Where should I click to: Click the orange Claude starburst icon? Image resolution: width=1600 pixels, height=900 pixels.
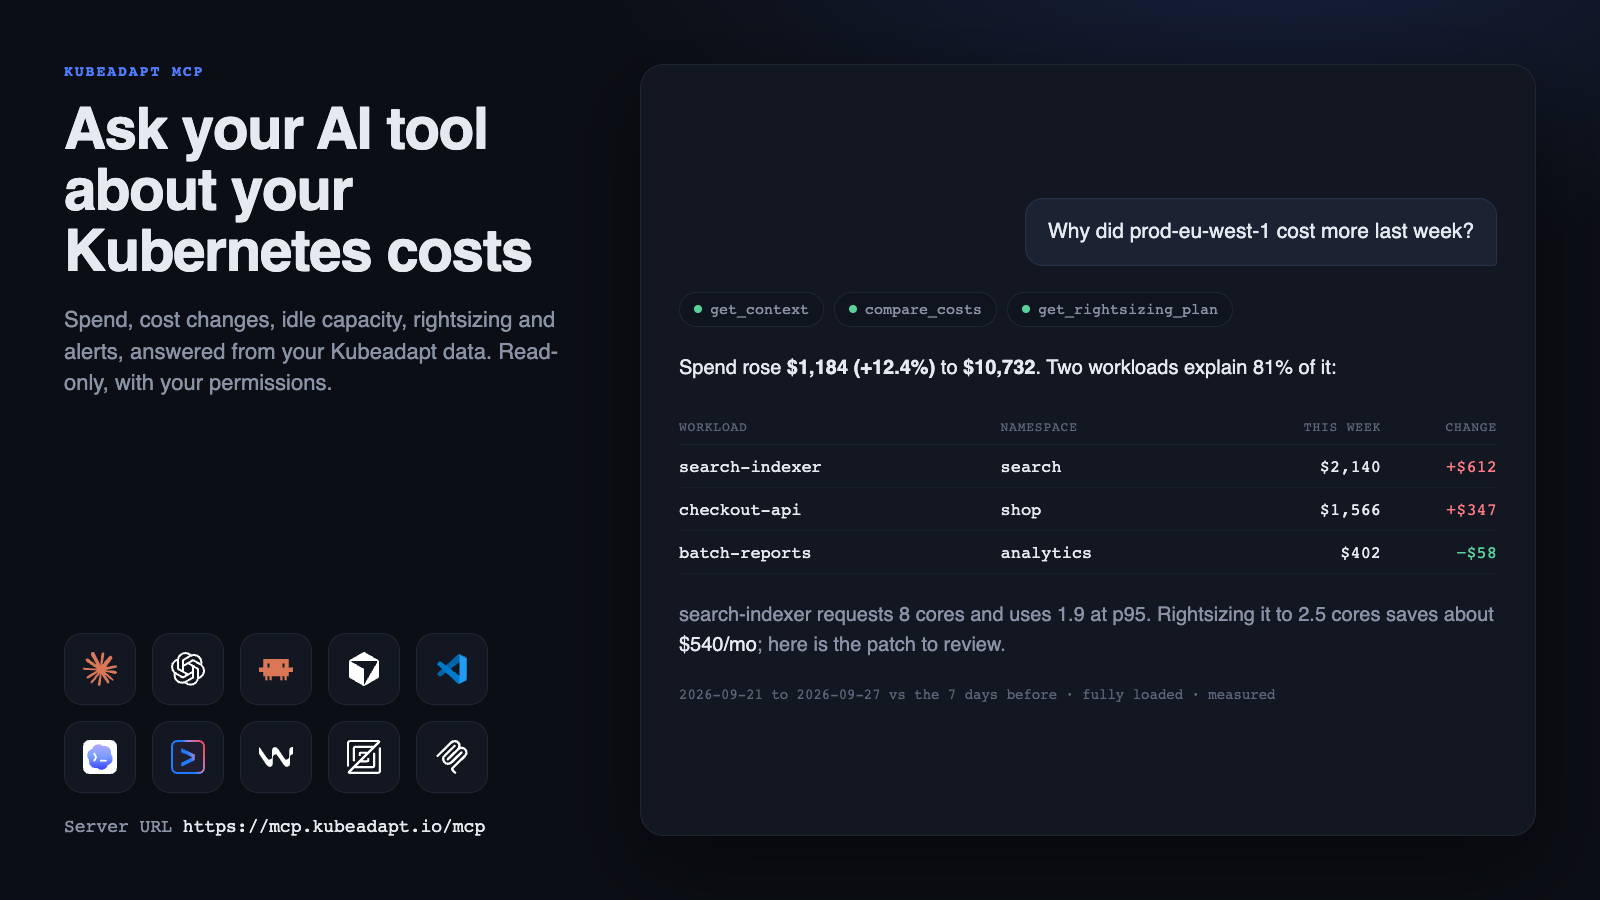tap(100, 669)
